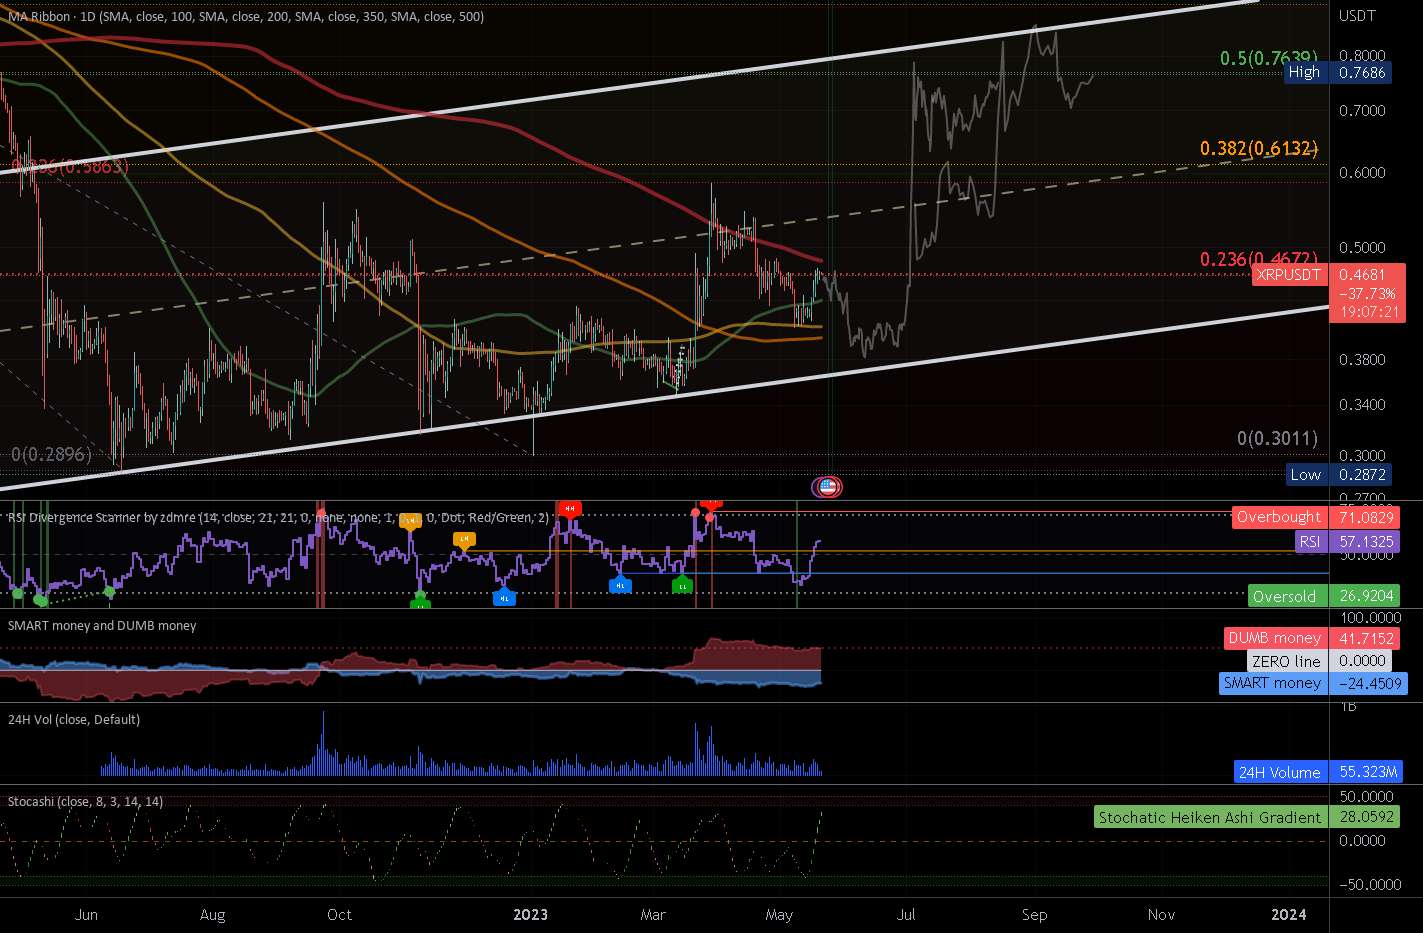Click the 0.3800 price axis tick

click(x=1362, y=359)
